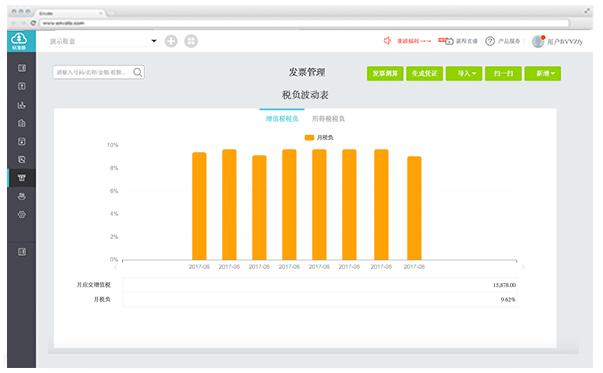
Task: Switch to the 增值税税负 tab
Action: coord(282,119)
